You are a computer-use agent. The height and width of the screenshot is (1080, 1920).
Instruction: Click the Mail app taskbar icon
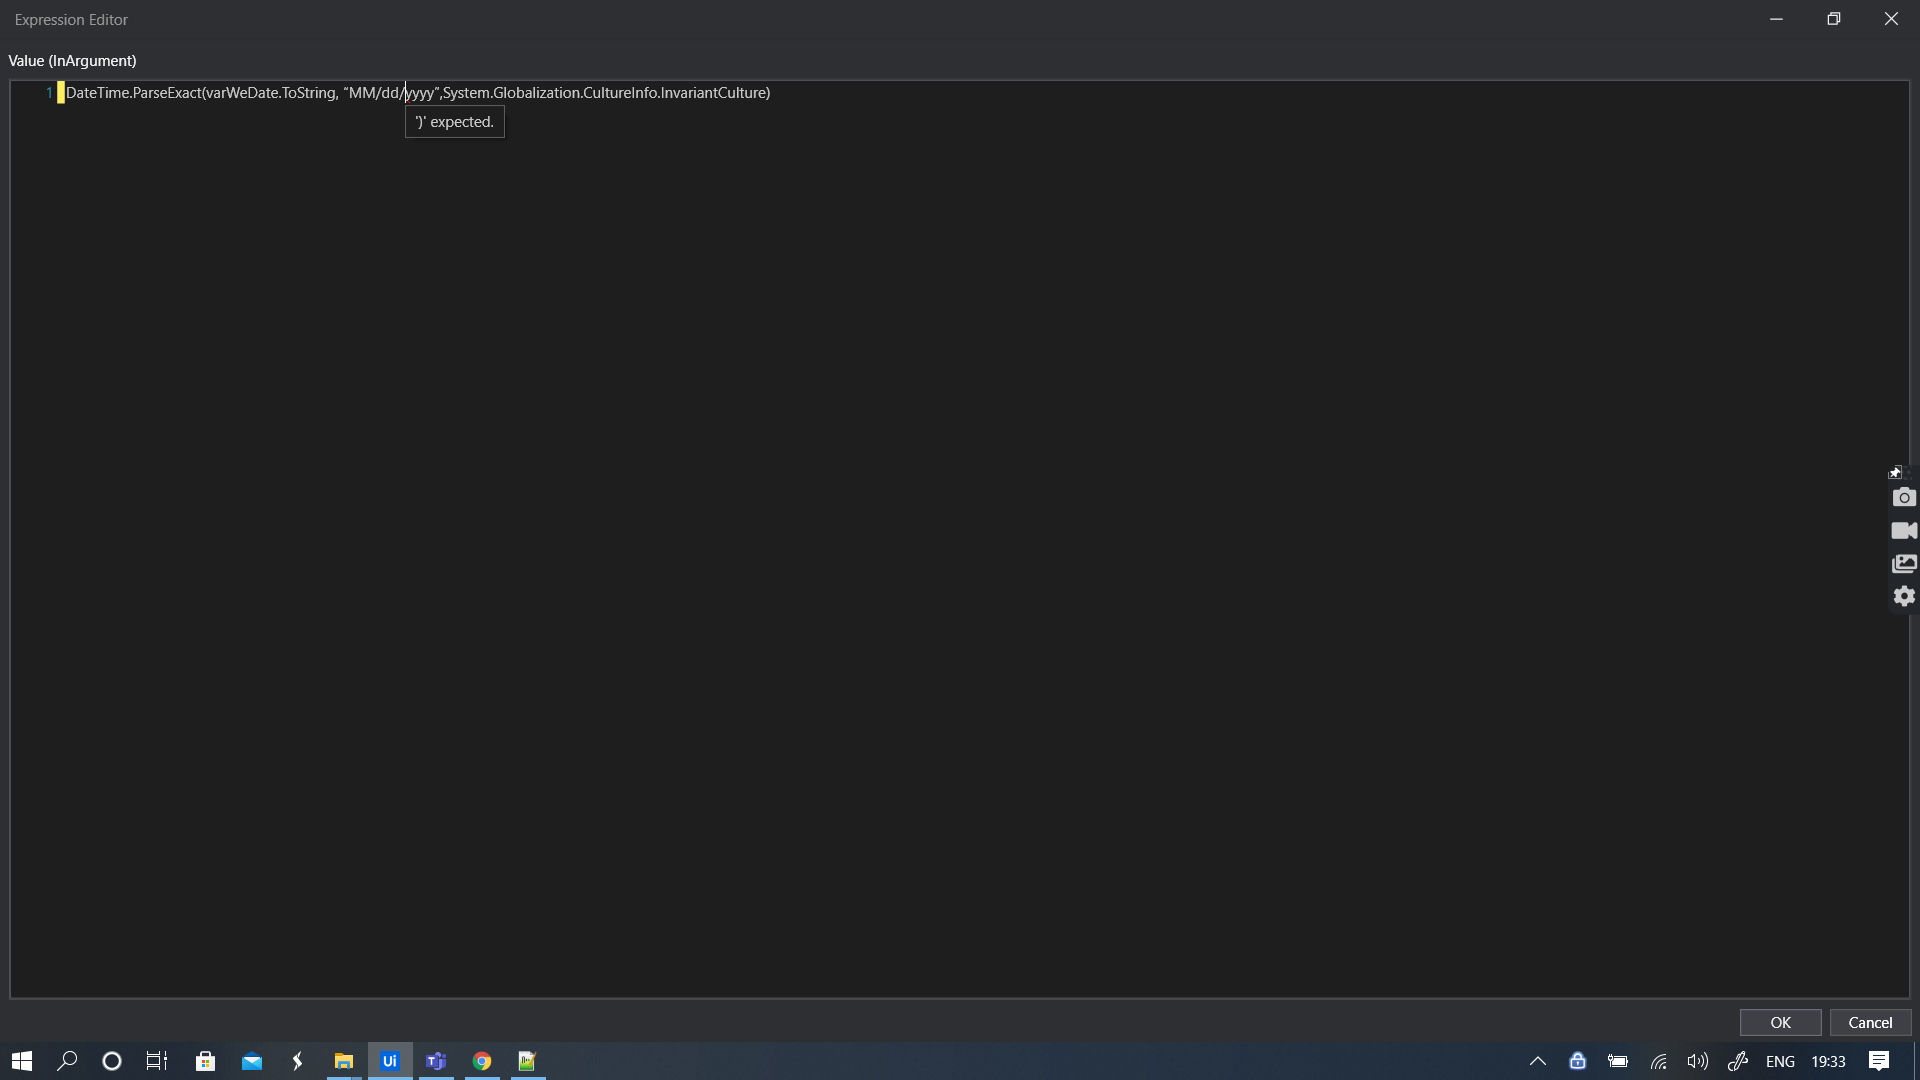[252, 1061]
